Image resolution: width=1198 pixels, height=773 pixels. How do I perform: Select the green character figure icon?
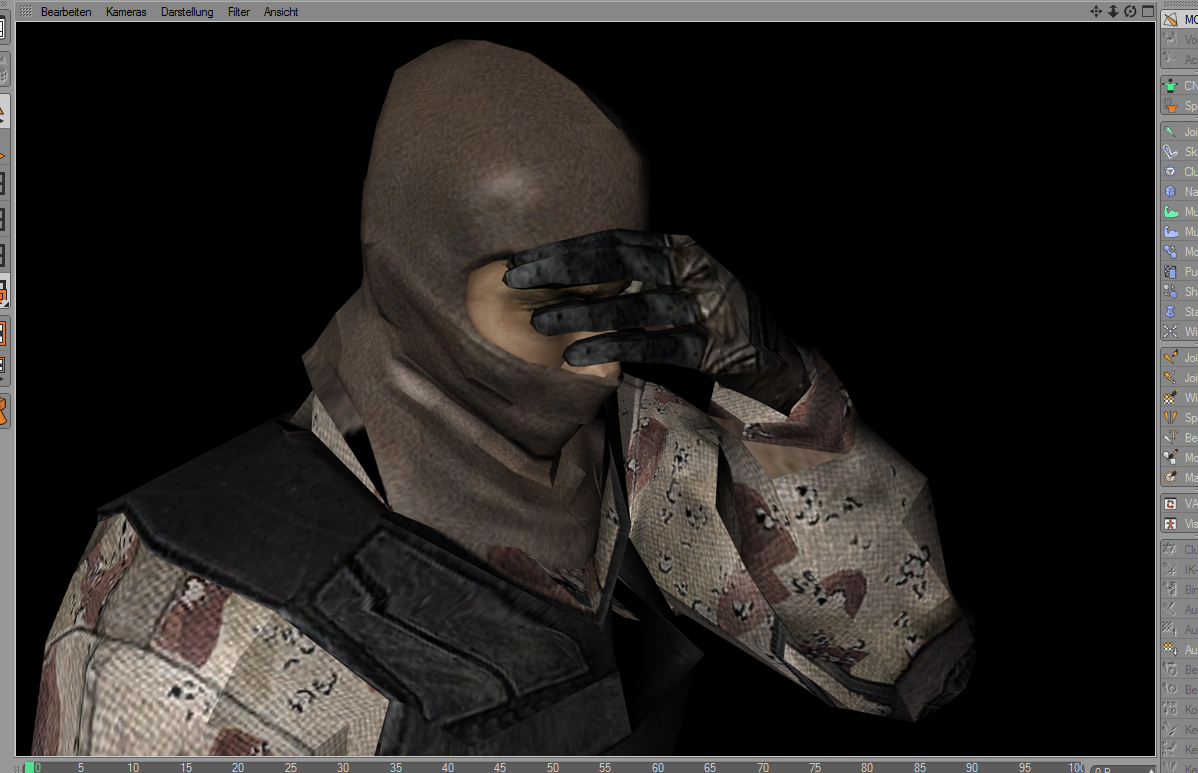pos(1171,86)
